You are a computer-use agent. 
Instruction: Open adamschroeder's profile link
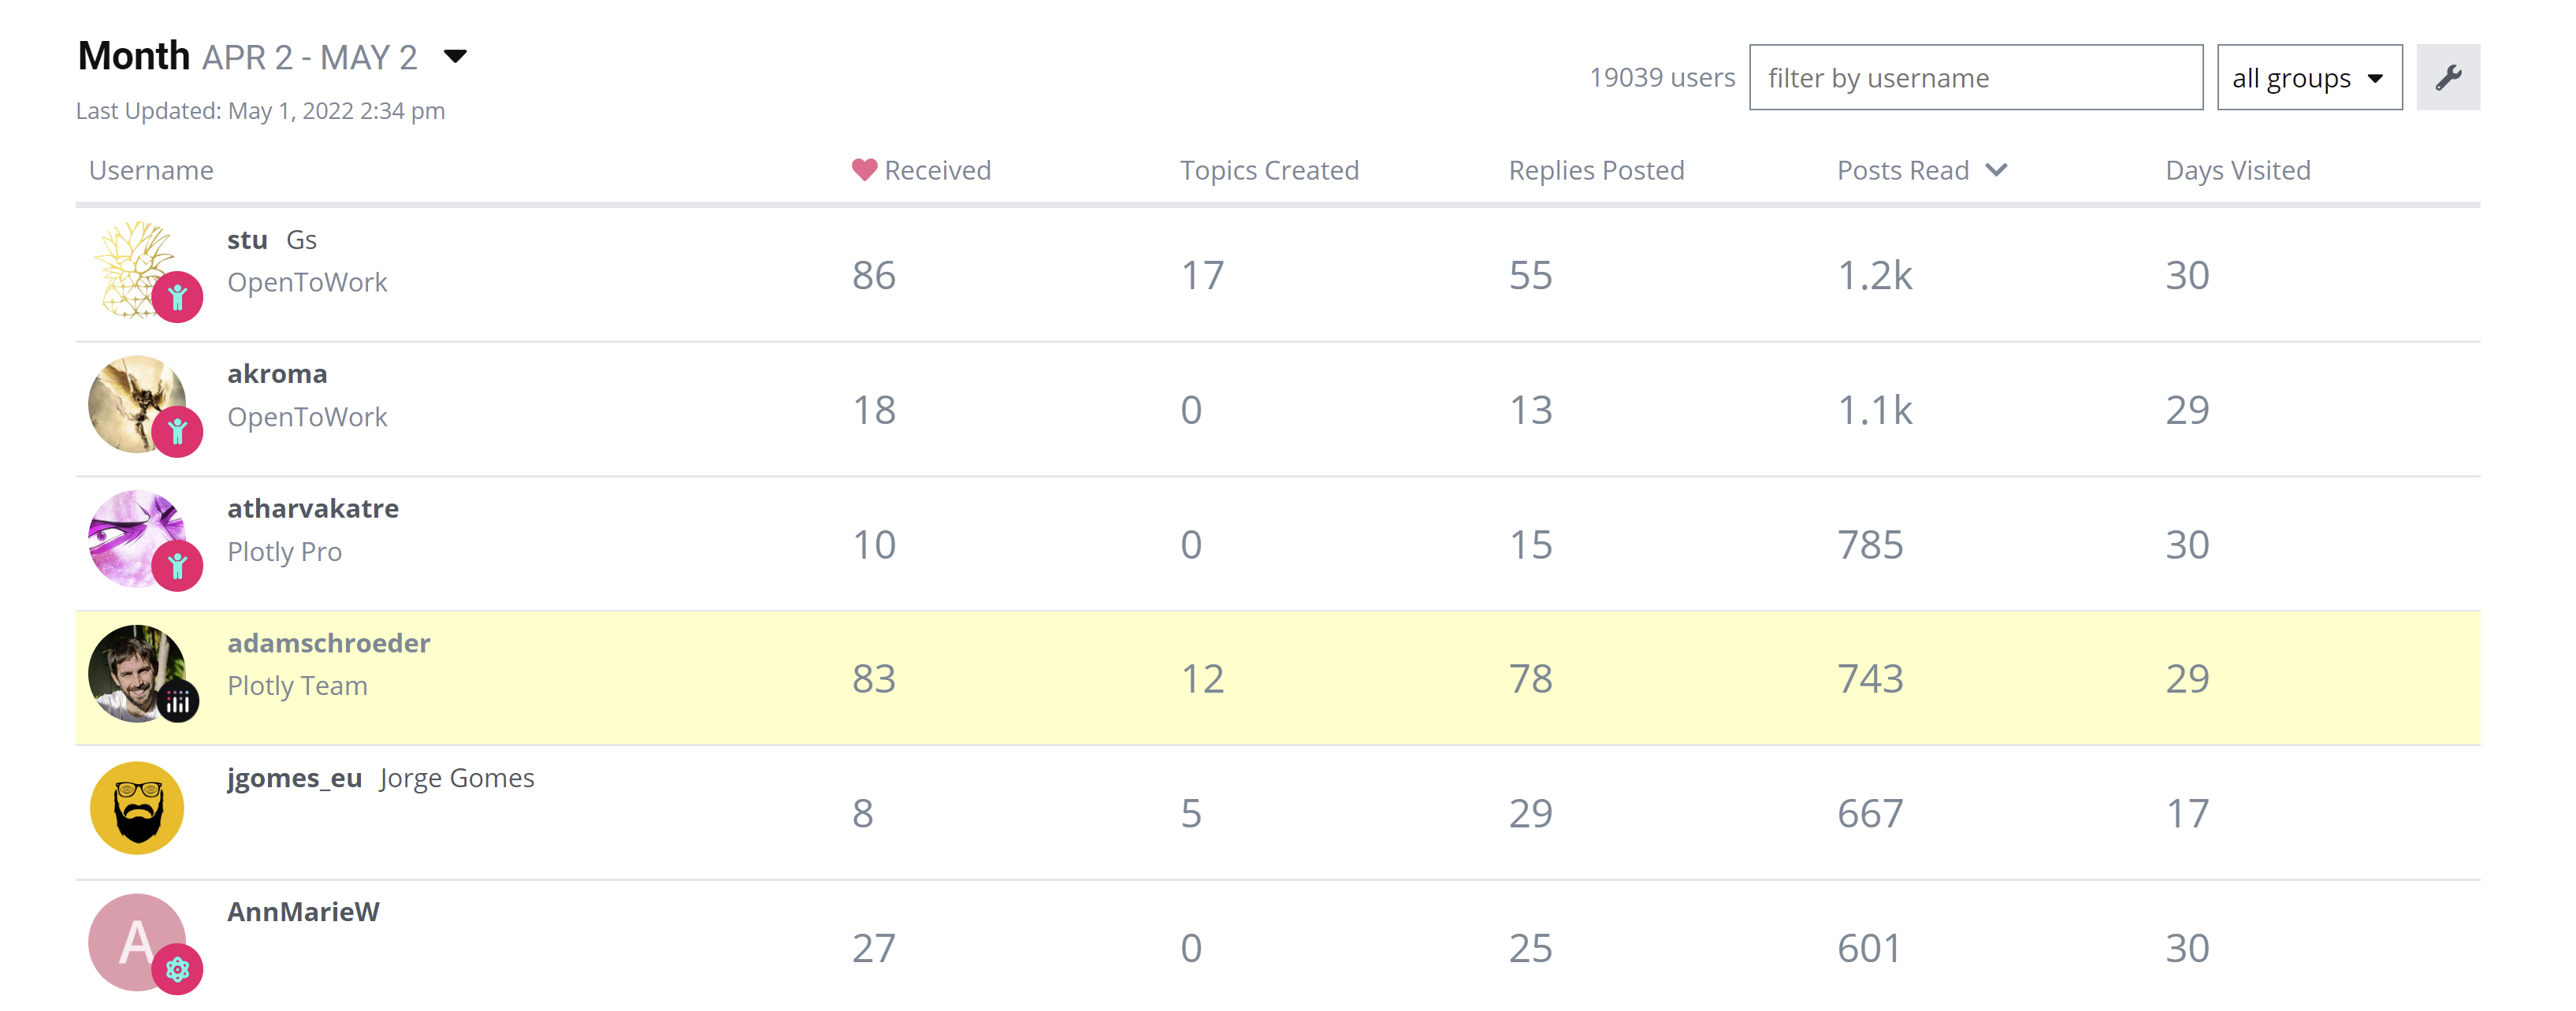tap(328, 643)
